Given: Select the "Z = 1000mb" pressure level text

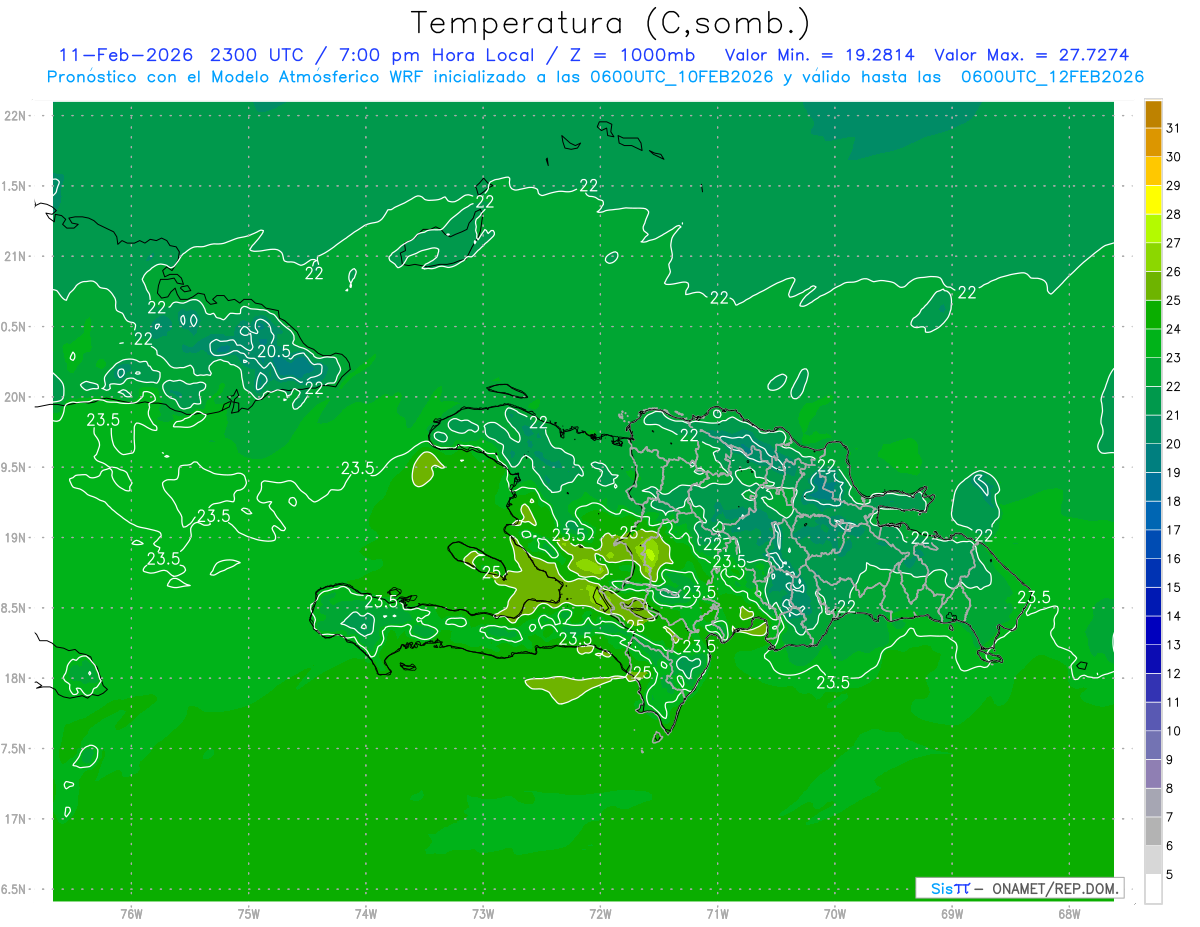Looking at the screenshot, I should pos(633,55).
